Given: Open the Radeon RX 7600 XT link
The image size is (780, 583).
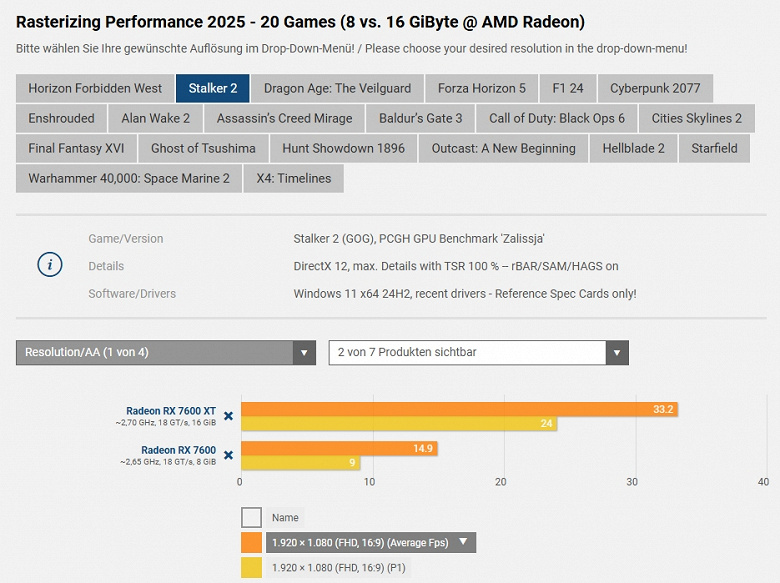Looking at the screenshot, I should tap(171, 411).
